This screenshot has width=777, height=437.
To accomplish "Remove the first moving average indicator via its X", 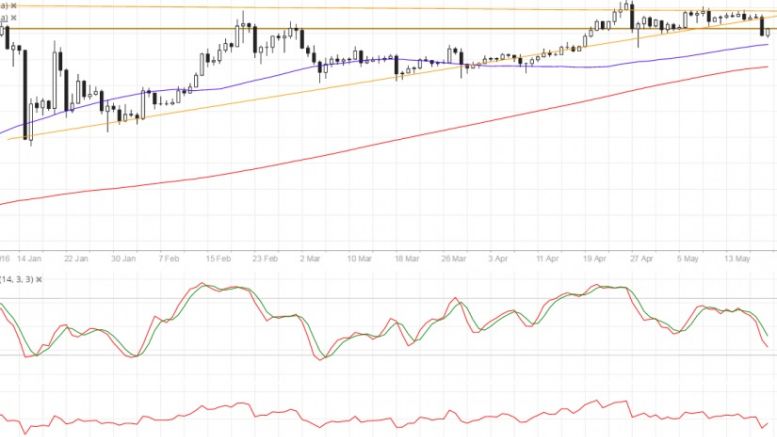I will tap(14, 6).
